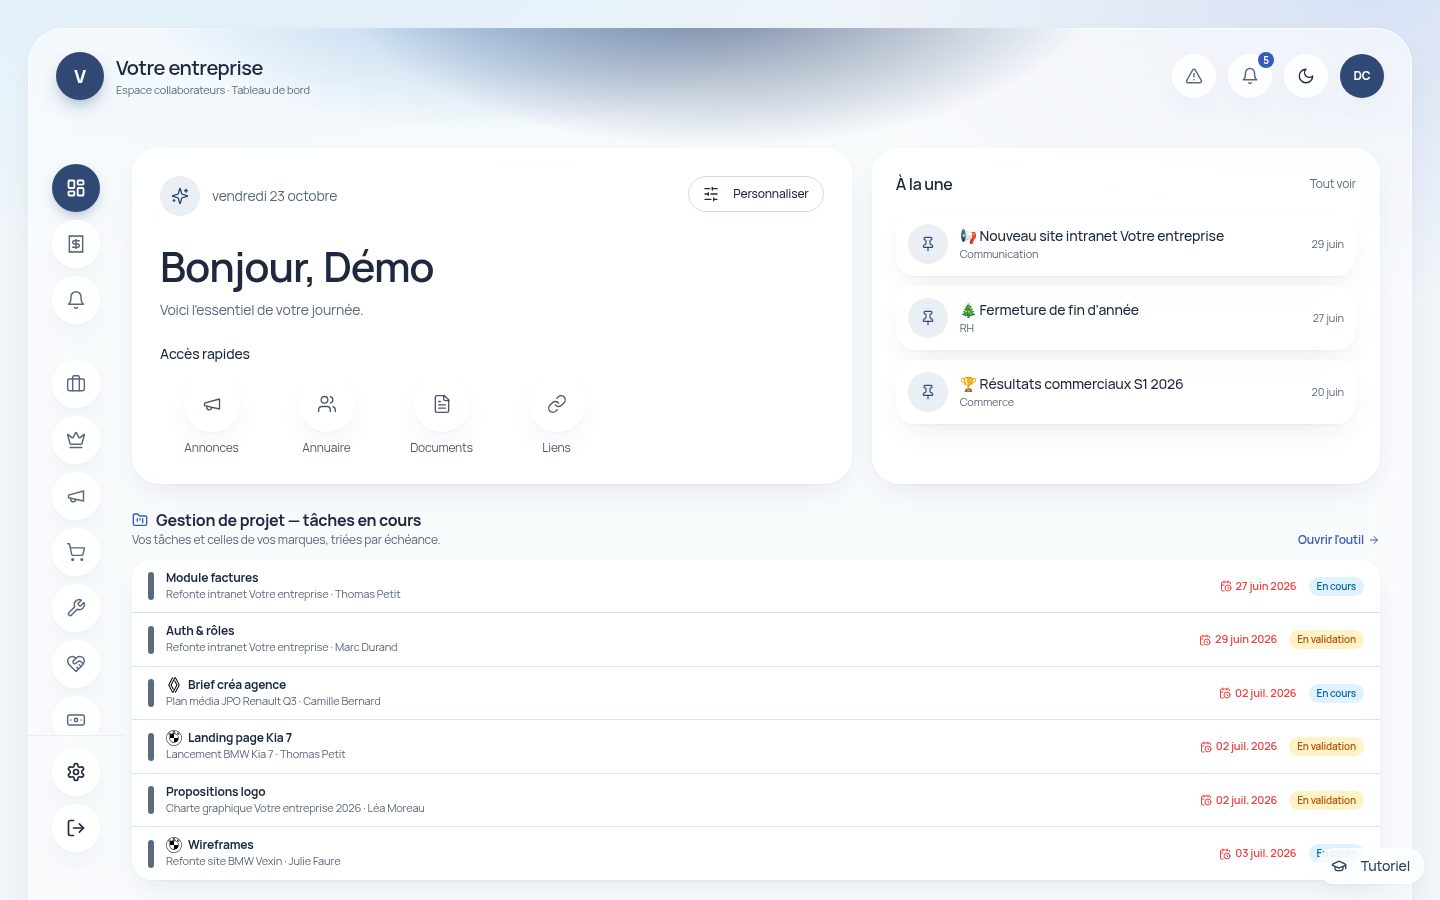The width and height of the screenshot is (1440, 900).
Task: Open header notifications bell with badge 5
Action: coord(1250,76)
